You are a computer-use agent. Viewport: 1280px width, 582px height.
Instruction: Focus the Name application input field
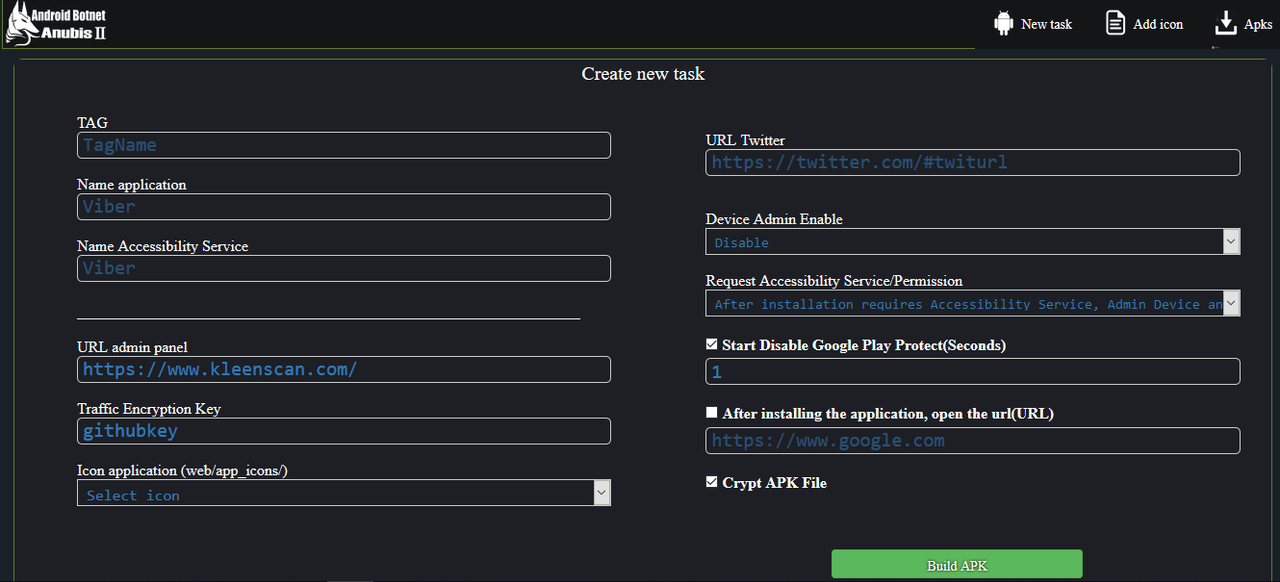344,207
